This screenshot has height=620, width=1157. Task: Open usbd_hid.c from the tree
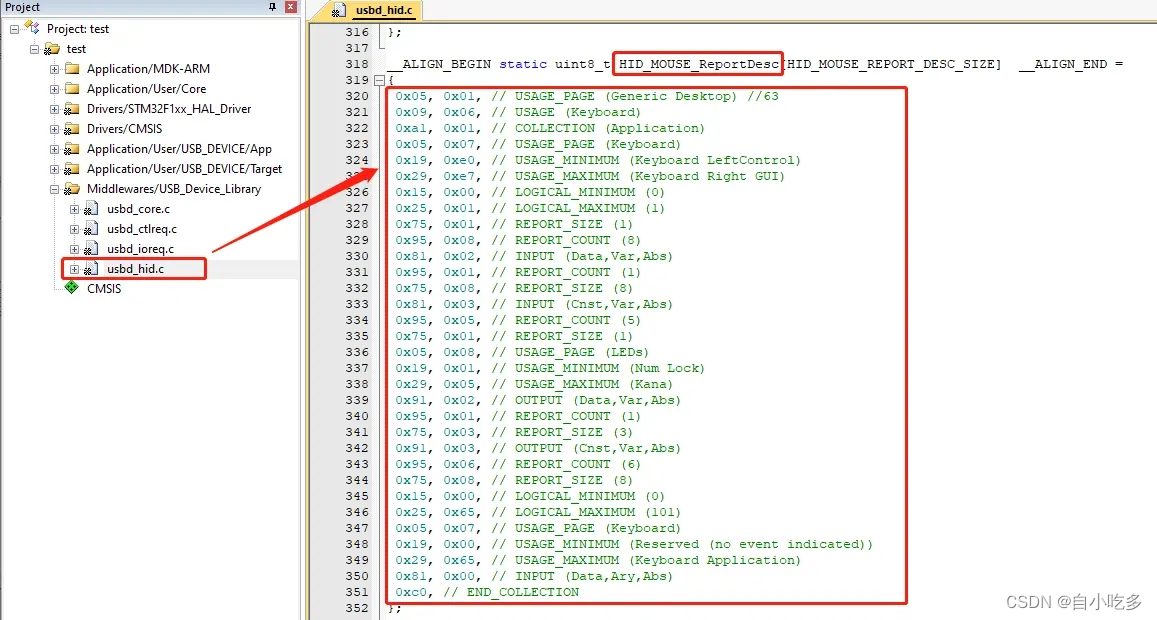click(135, 269)
